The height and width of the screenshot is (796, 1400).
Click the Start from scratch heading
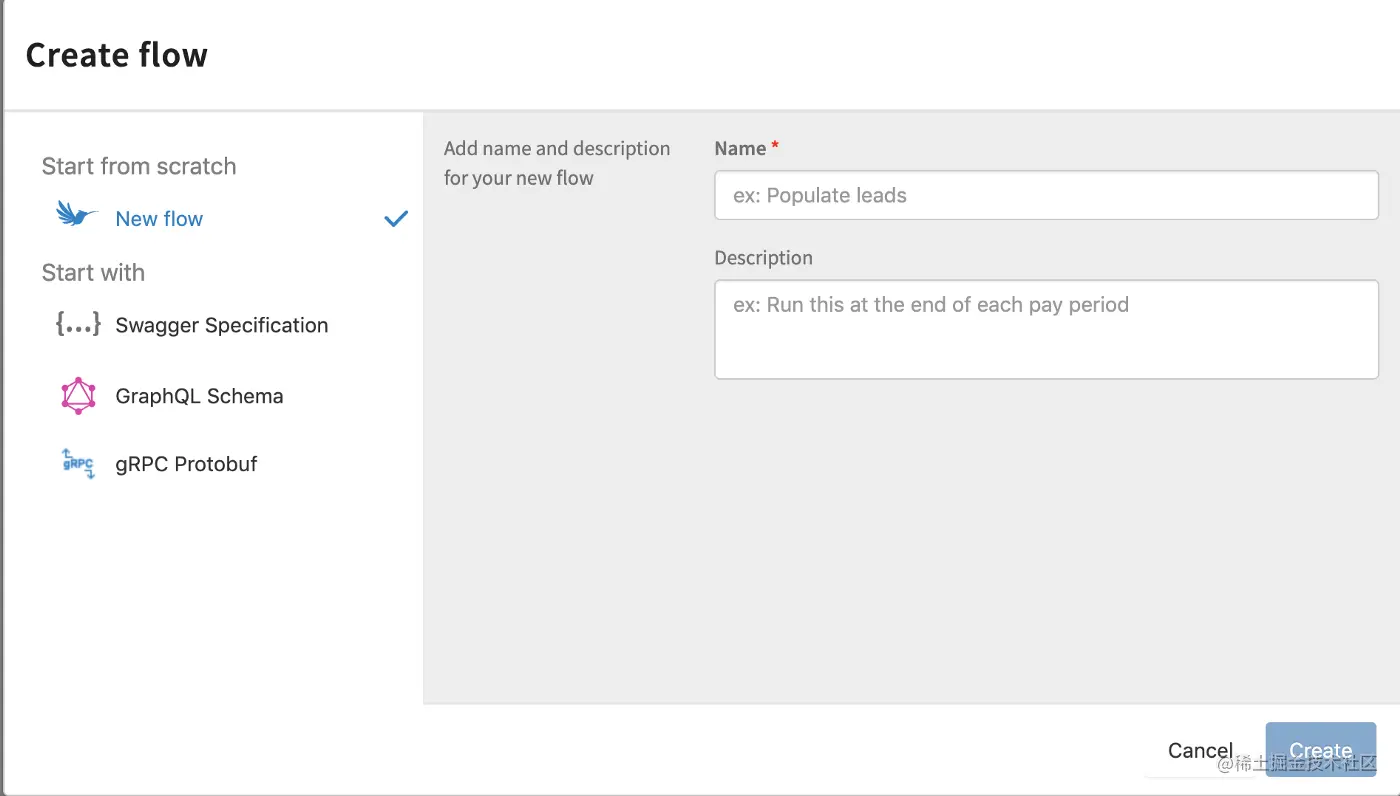tap(139, 166)
